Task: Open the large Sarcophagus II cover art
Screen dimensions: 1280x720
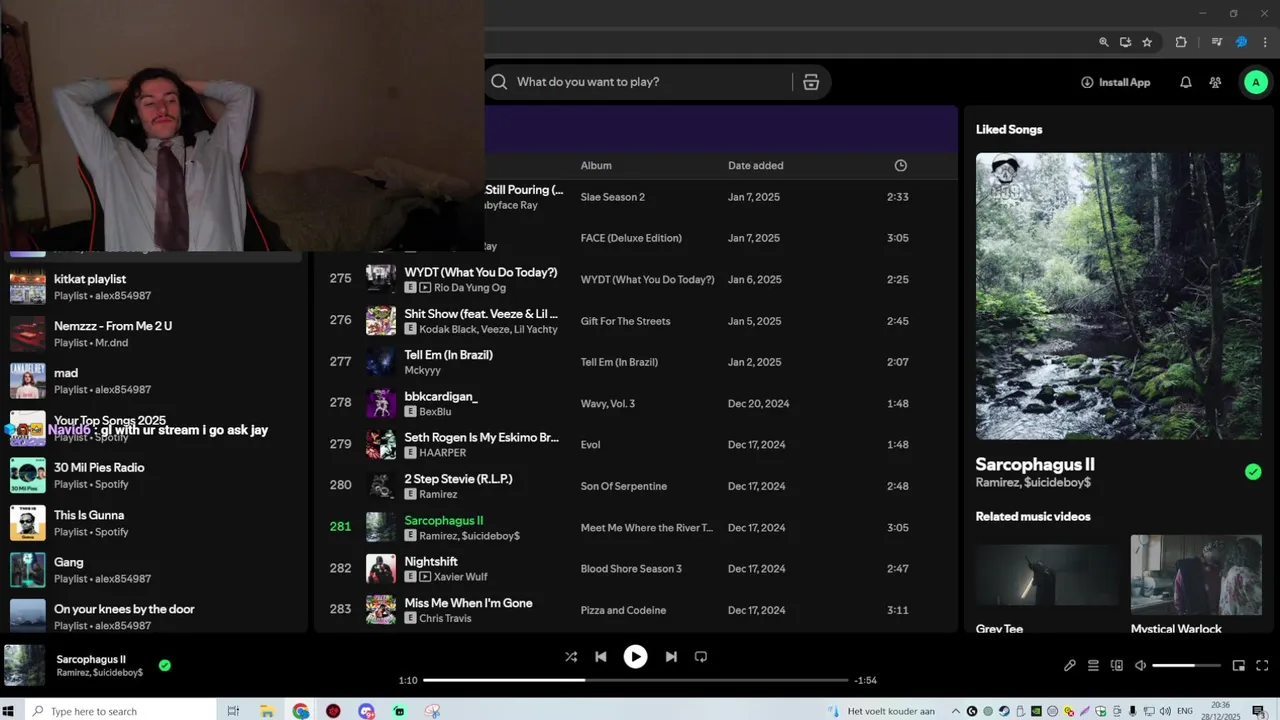Action: (1119, 296)
